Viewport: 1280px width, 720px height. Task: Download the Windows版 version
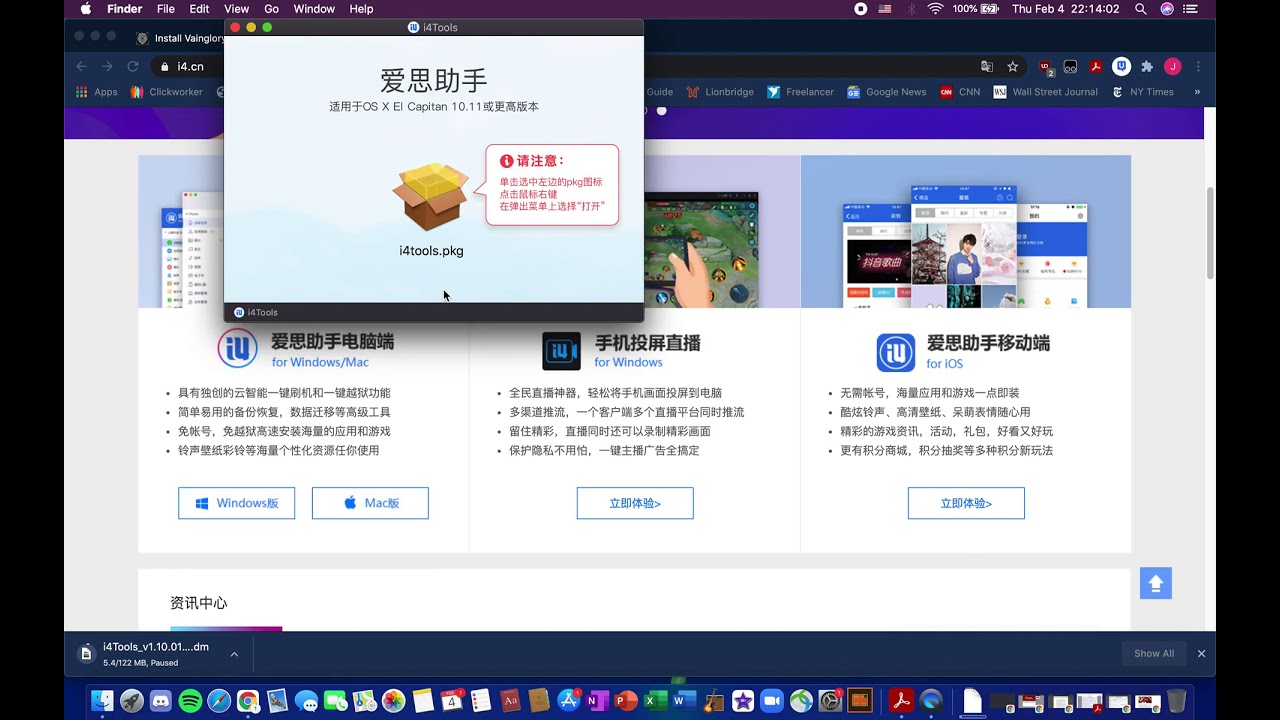point(236,503)
